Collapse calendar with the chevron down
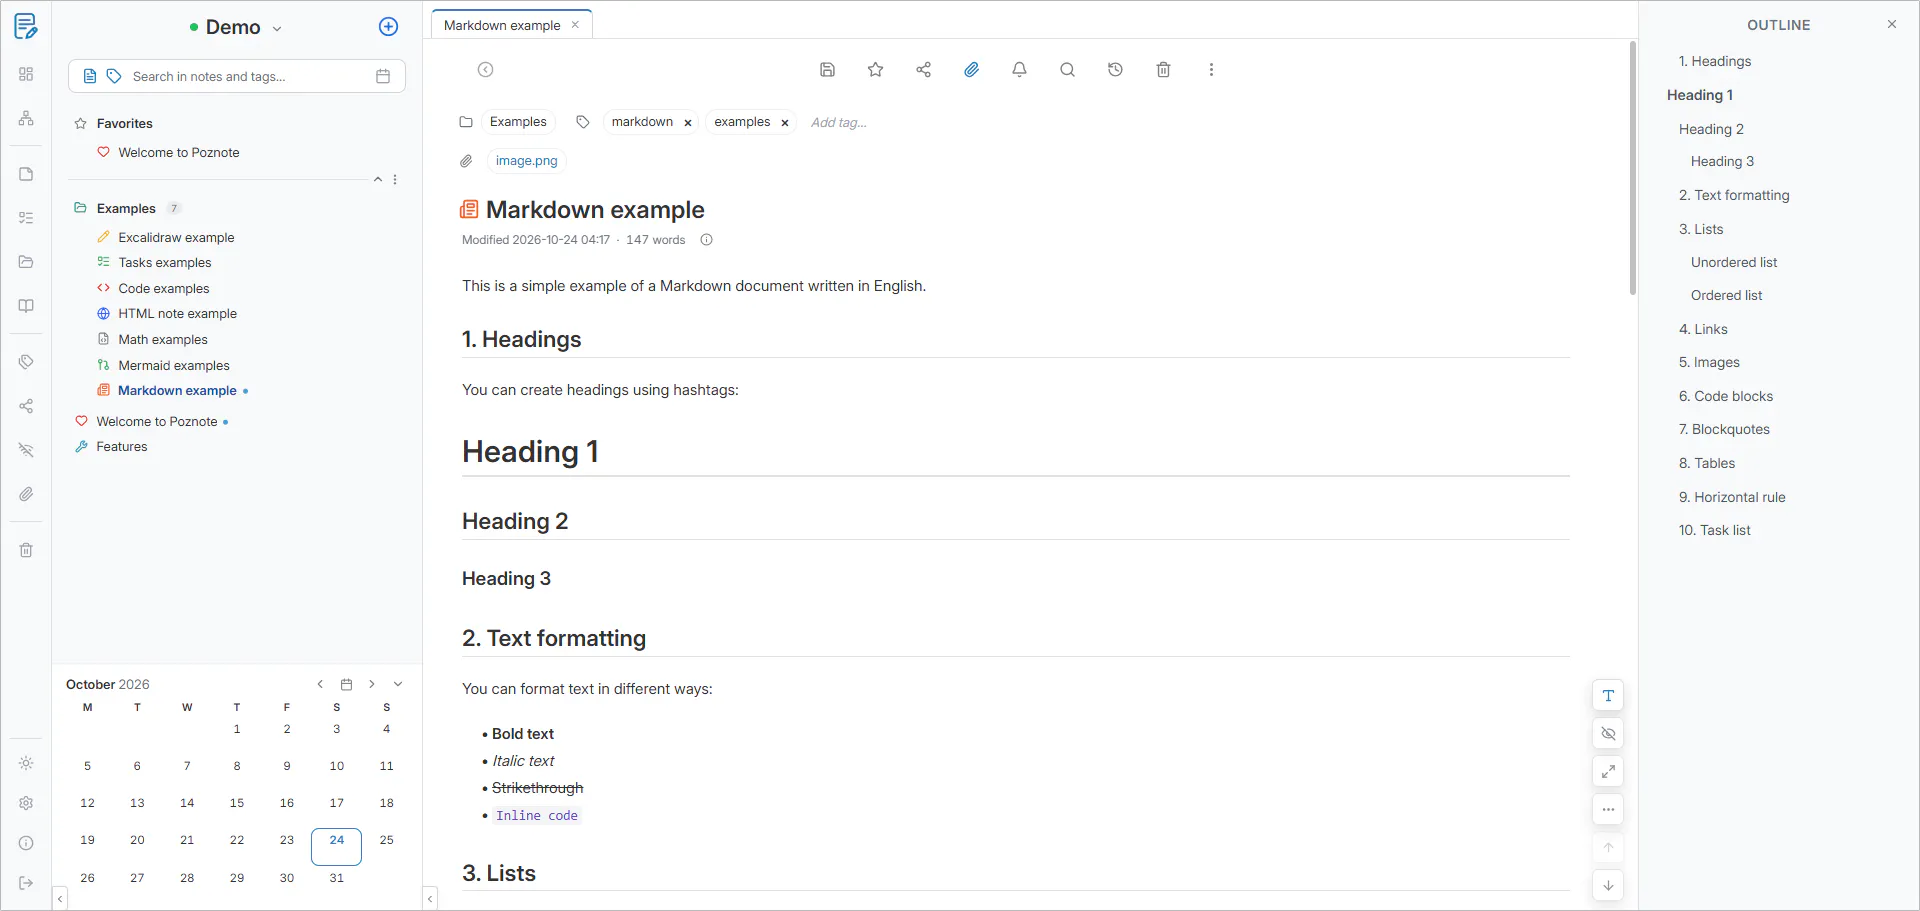1920x911 pixels. (x=398, y=684)
